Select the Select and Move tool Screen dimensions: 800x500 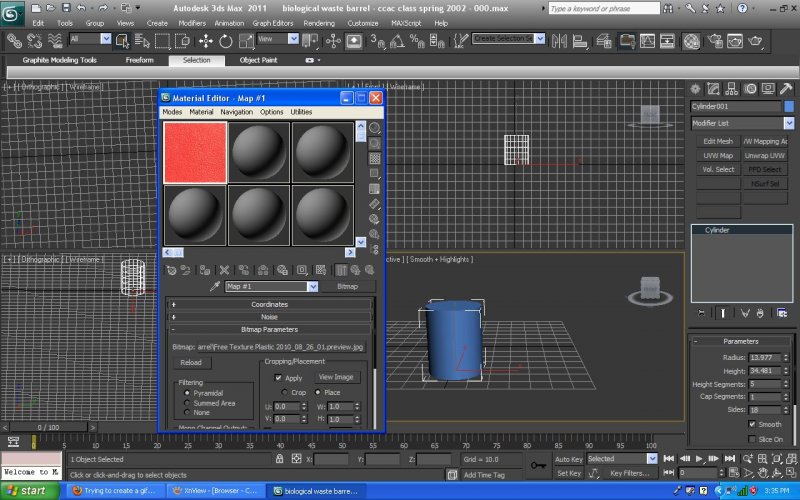(206, 41)
